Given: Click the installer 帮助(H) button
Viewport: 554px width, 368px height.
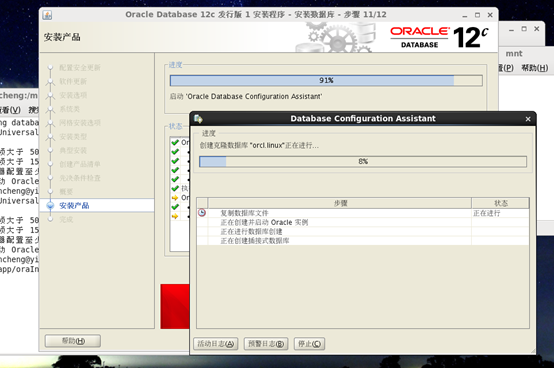Looking at the screenshot, I should pos(73,341).
